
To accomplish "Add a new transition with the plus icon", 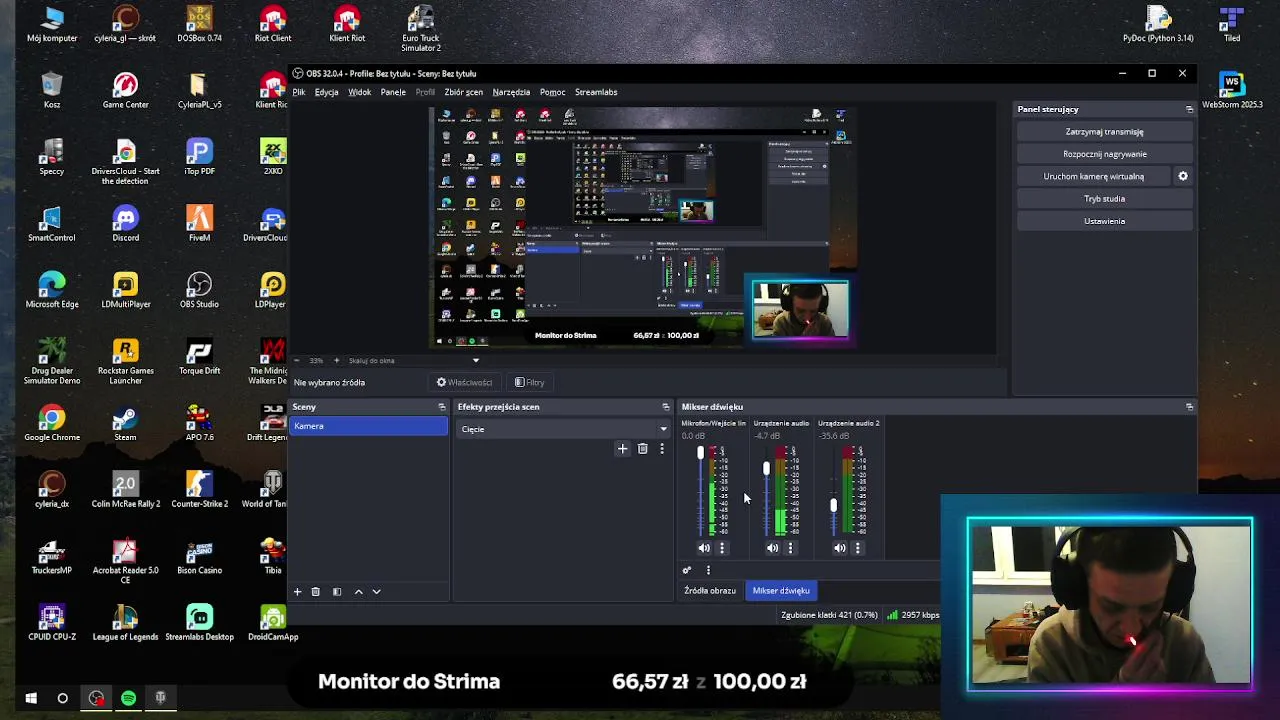I will 622,449.
